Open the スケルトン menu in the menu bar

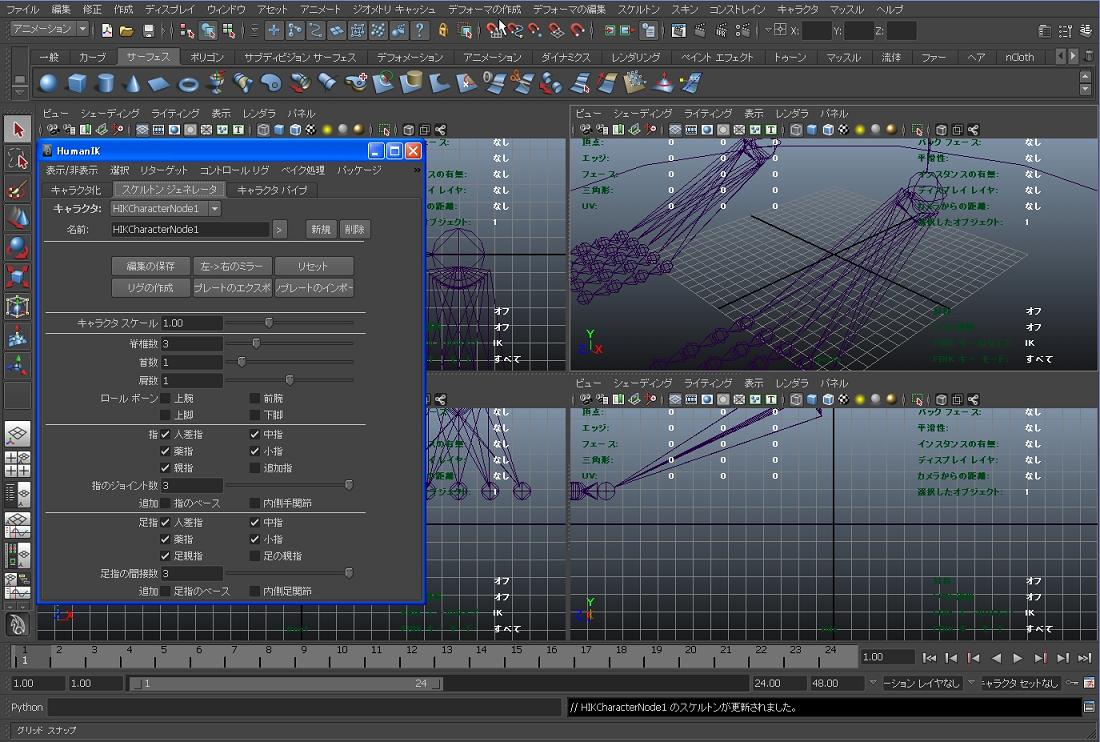[x=638, y=9]
